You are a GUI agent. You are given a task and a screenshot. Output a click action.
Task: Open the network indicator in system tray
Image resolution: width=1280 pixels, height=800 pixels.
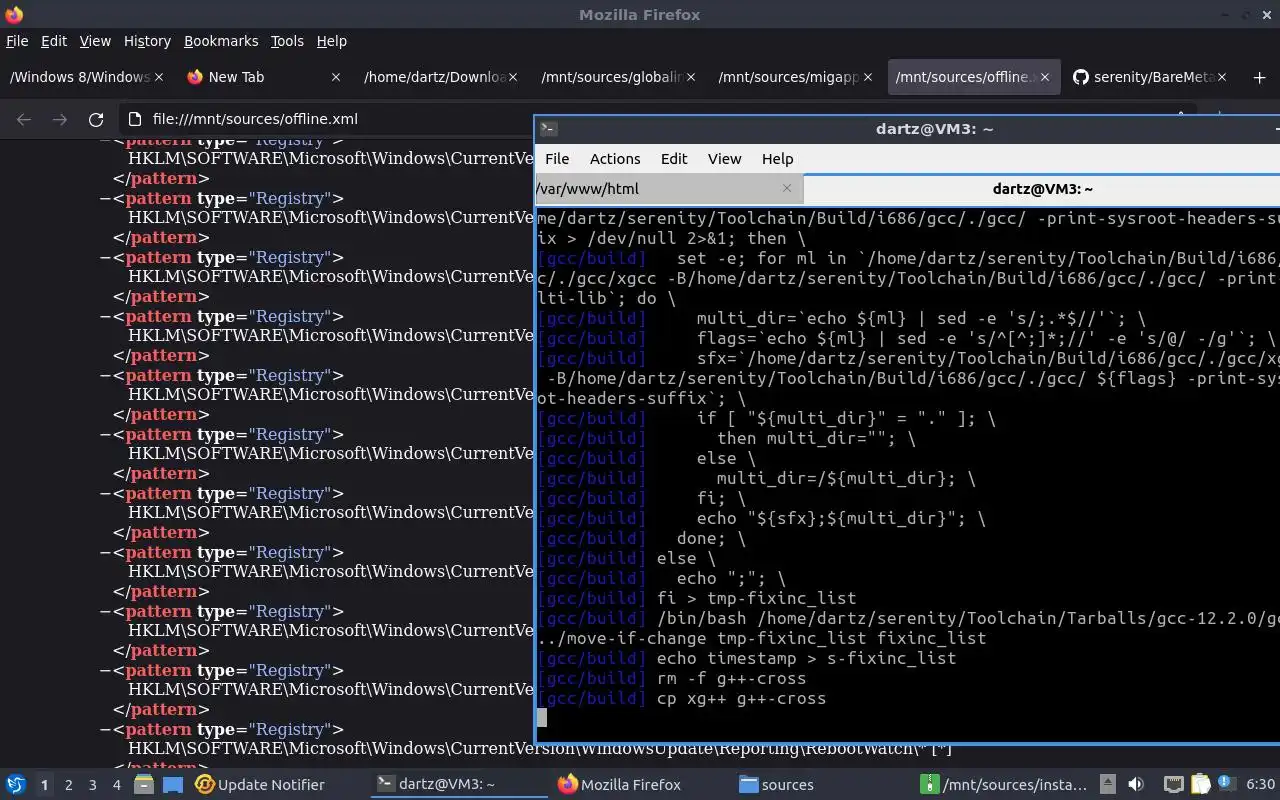[x=1174, y=785]
